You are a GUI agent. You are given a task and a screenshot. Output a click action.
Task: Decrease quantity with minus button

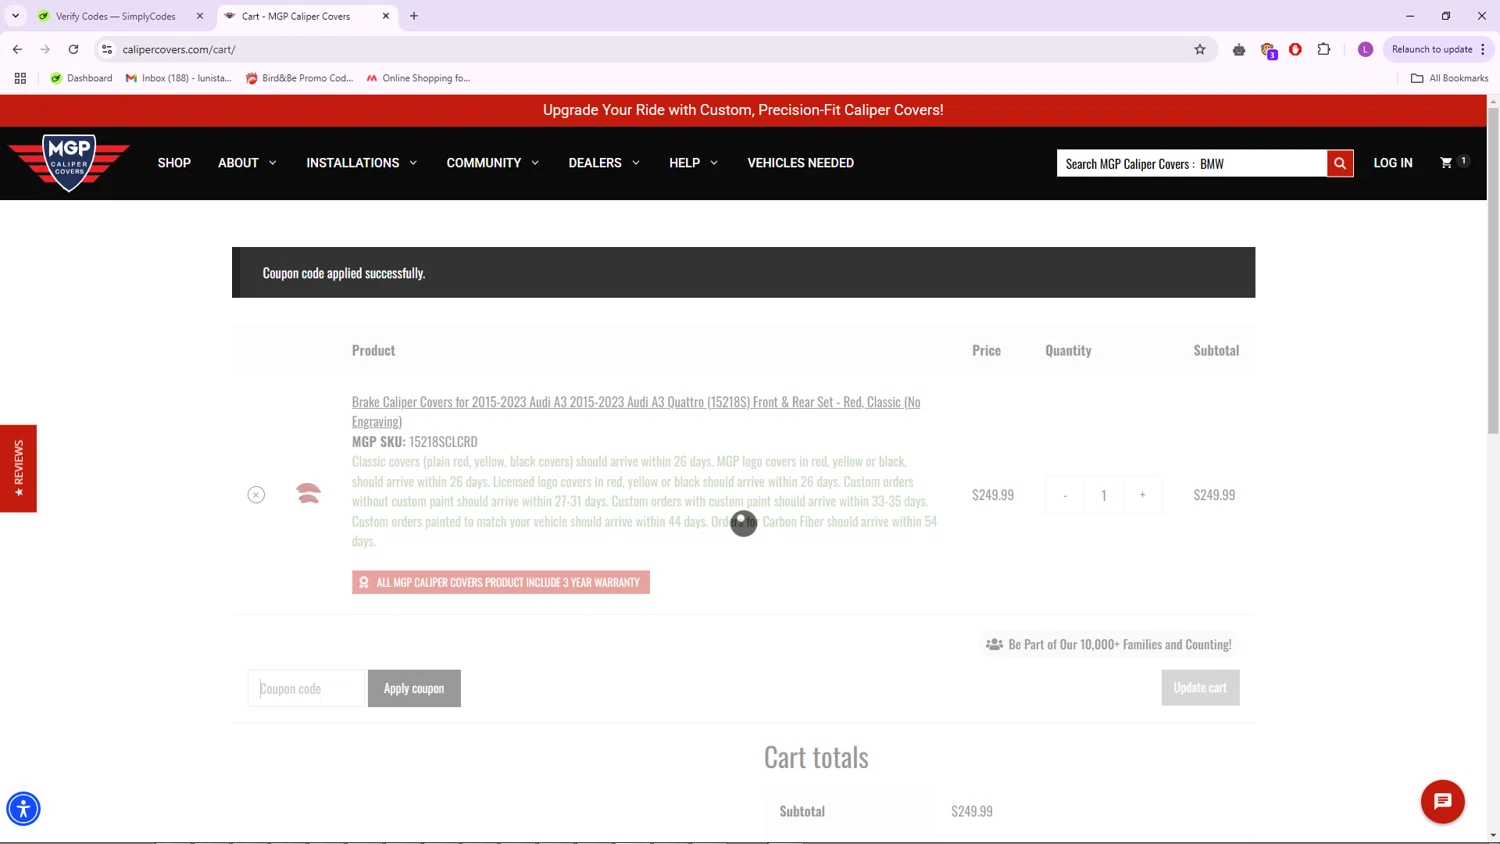pyautogui.click(x=1065, y=495)
